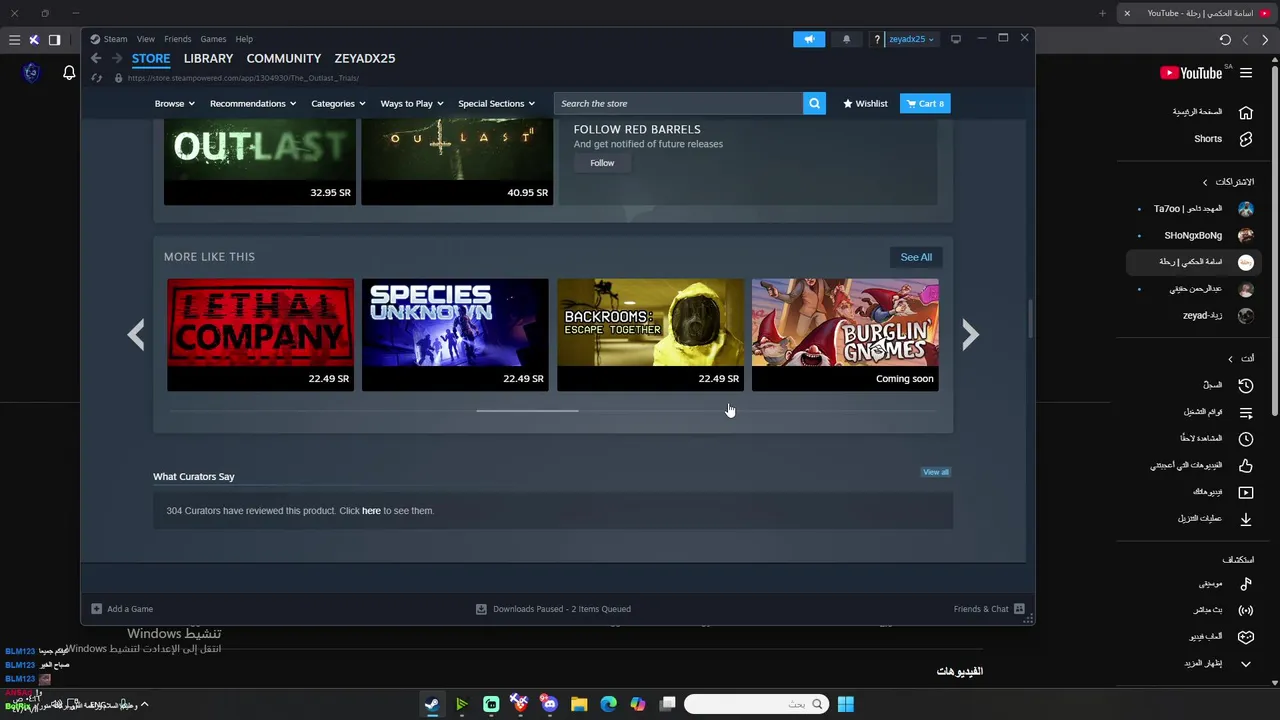This screenshot has width=1280, height=720.
Task: Click the Steam search magnifier button
Action: [x=814, y=103]
